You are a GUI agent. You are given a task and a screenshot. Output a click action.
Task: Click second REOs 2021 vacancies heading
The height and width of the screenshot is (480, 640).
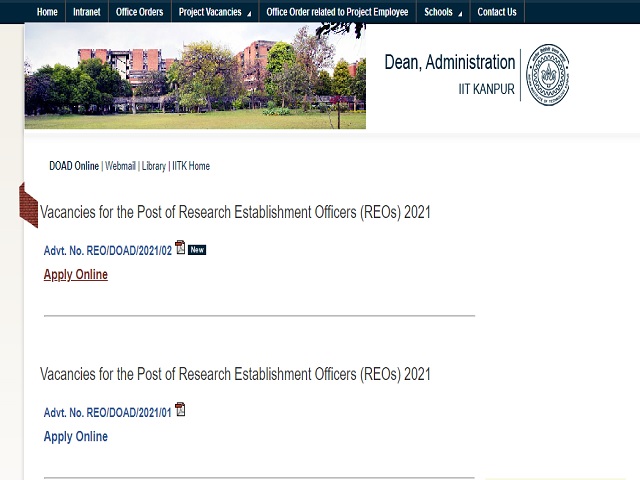[235, 374]
